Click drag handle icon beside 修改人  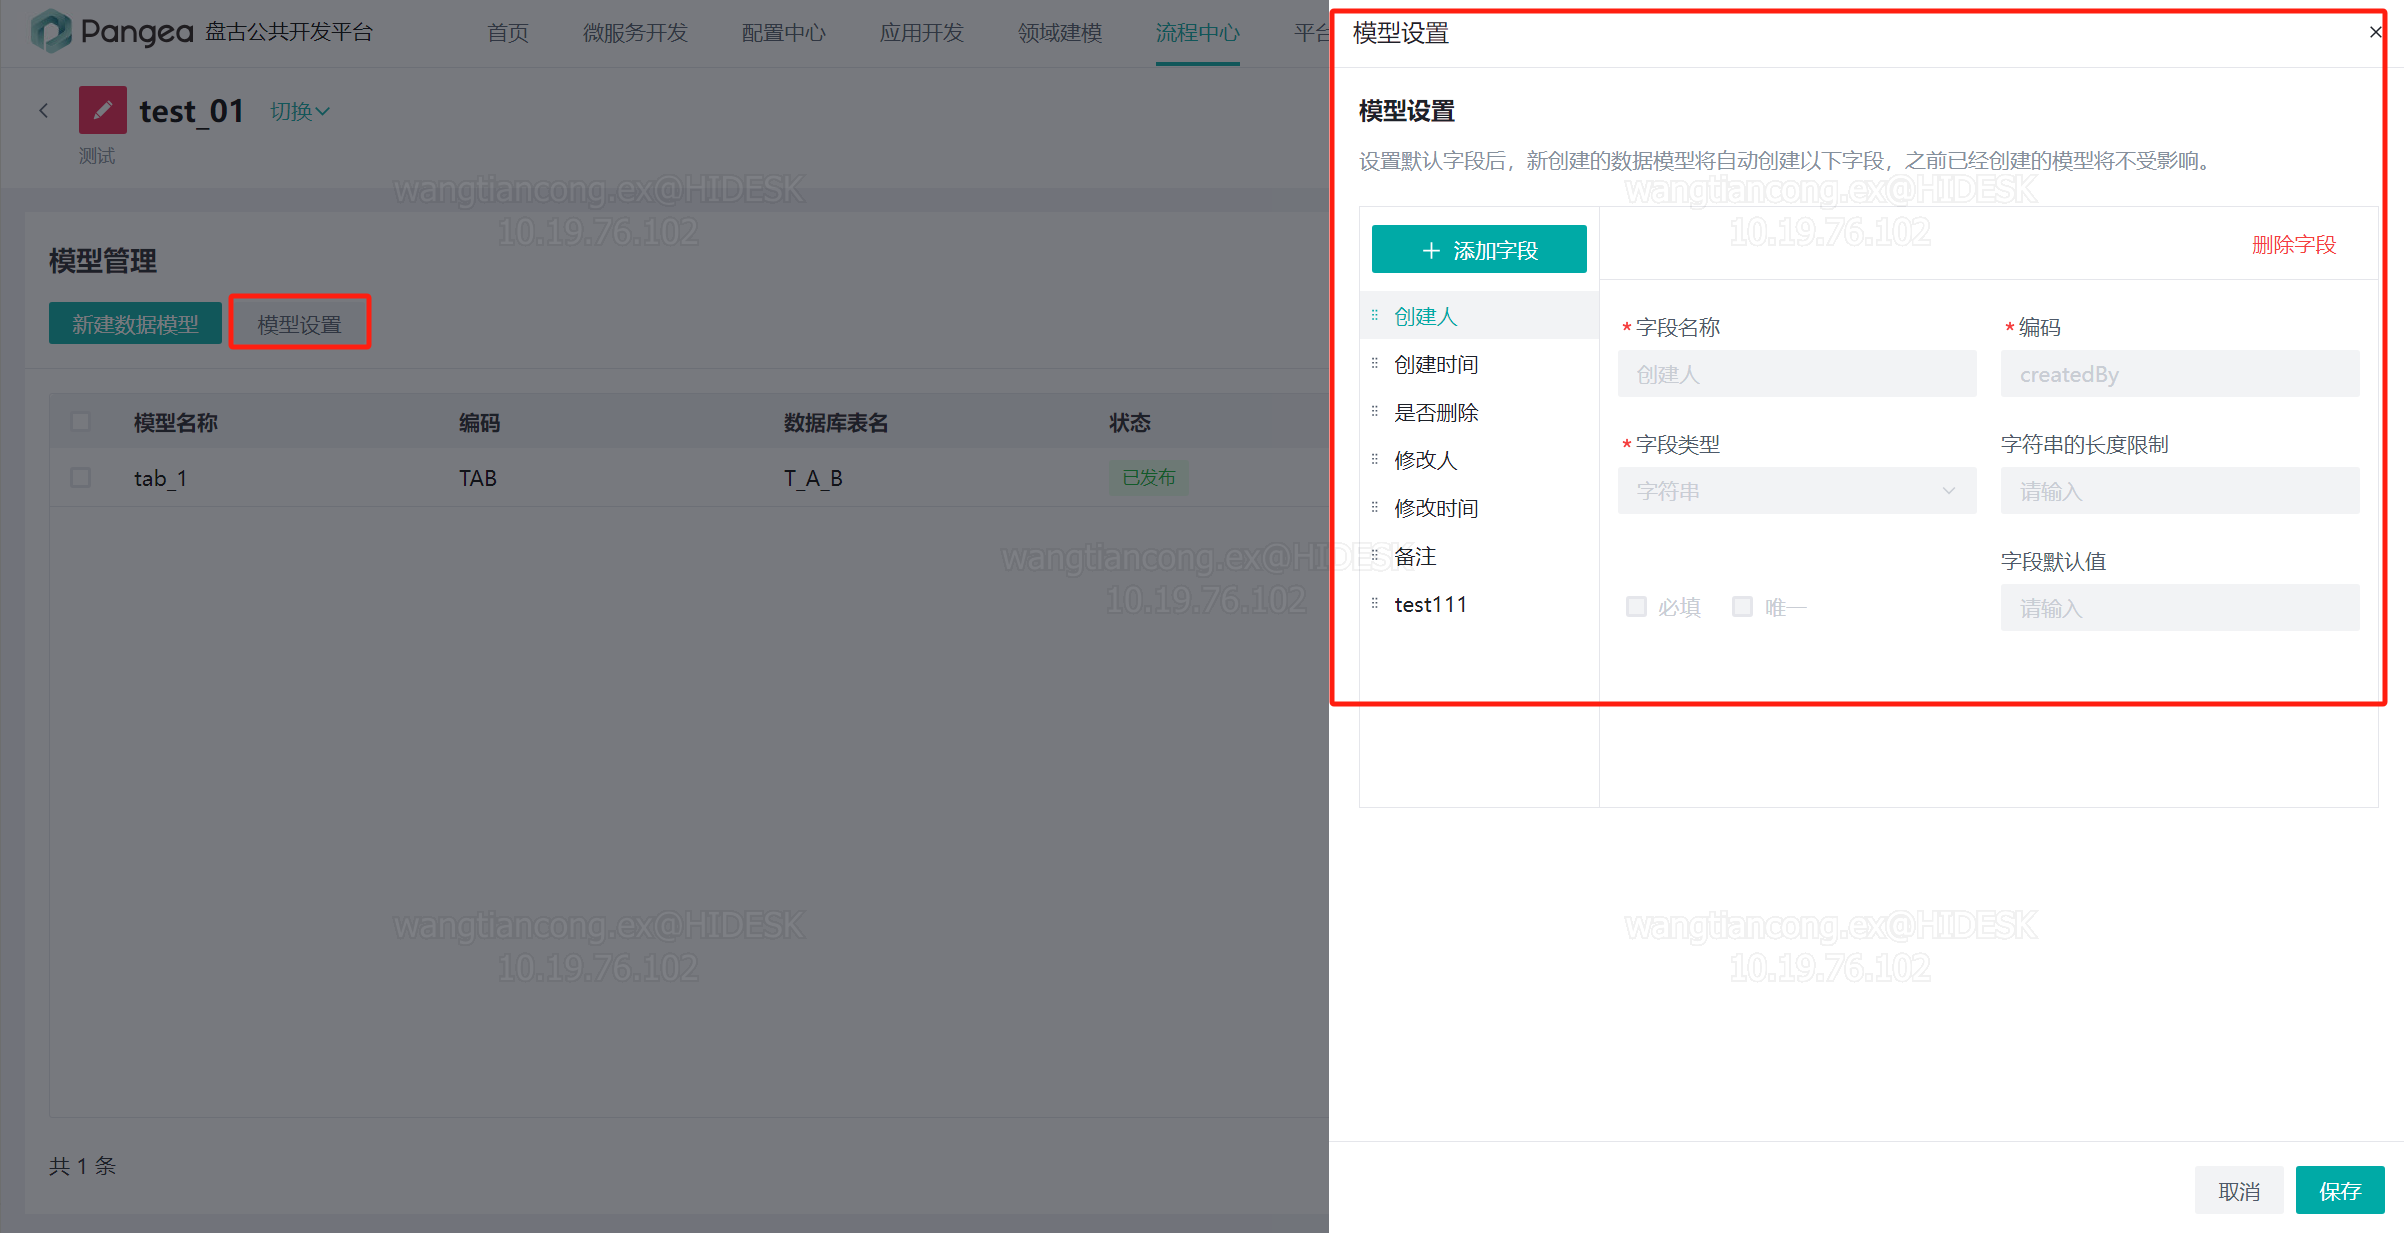coord(1374,459)
